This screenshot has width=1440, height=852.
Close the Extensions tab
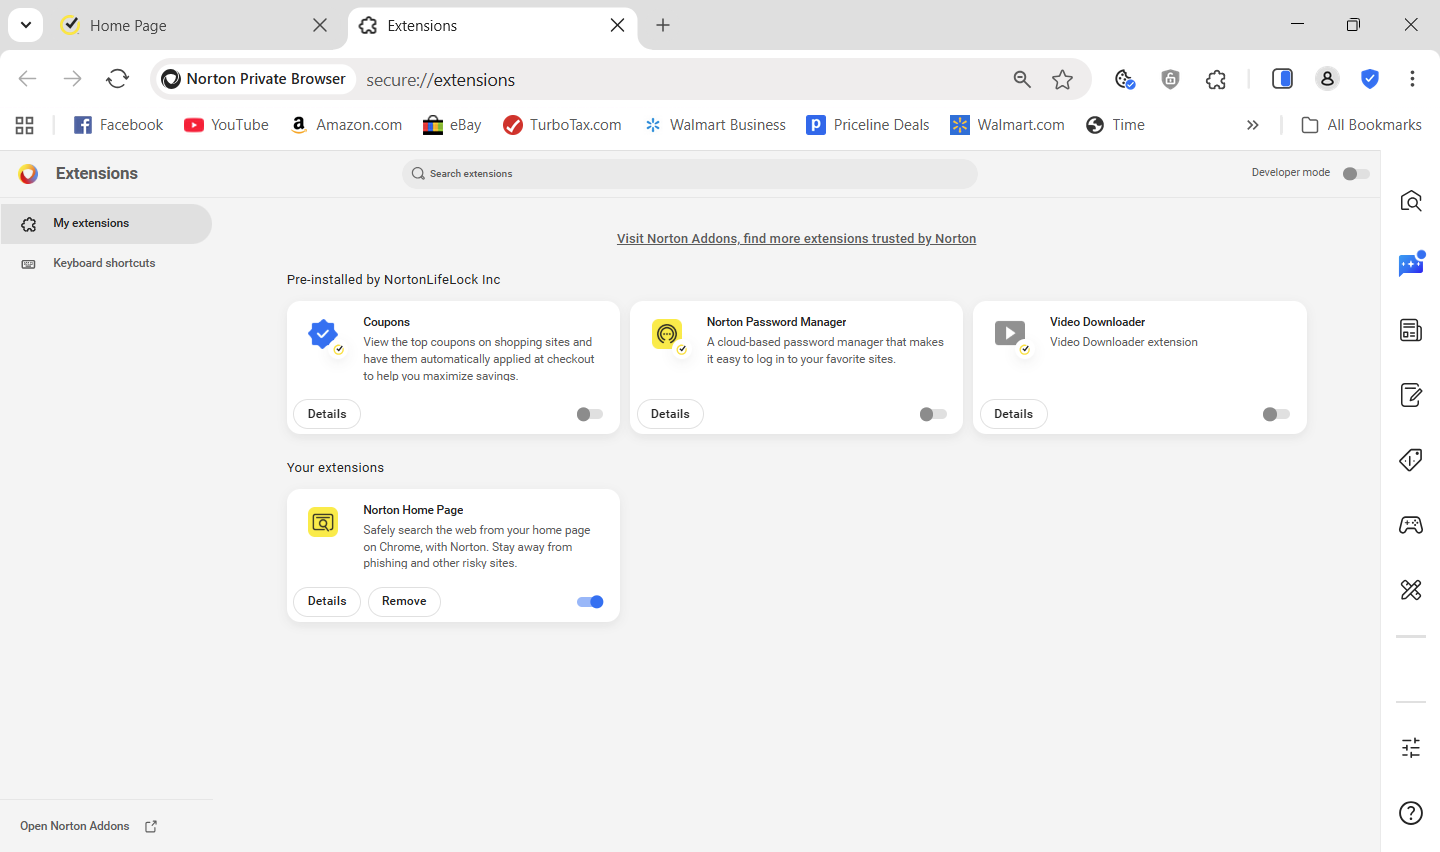click(618, 25)
